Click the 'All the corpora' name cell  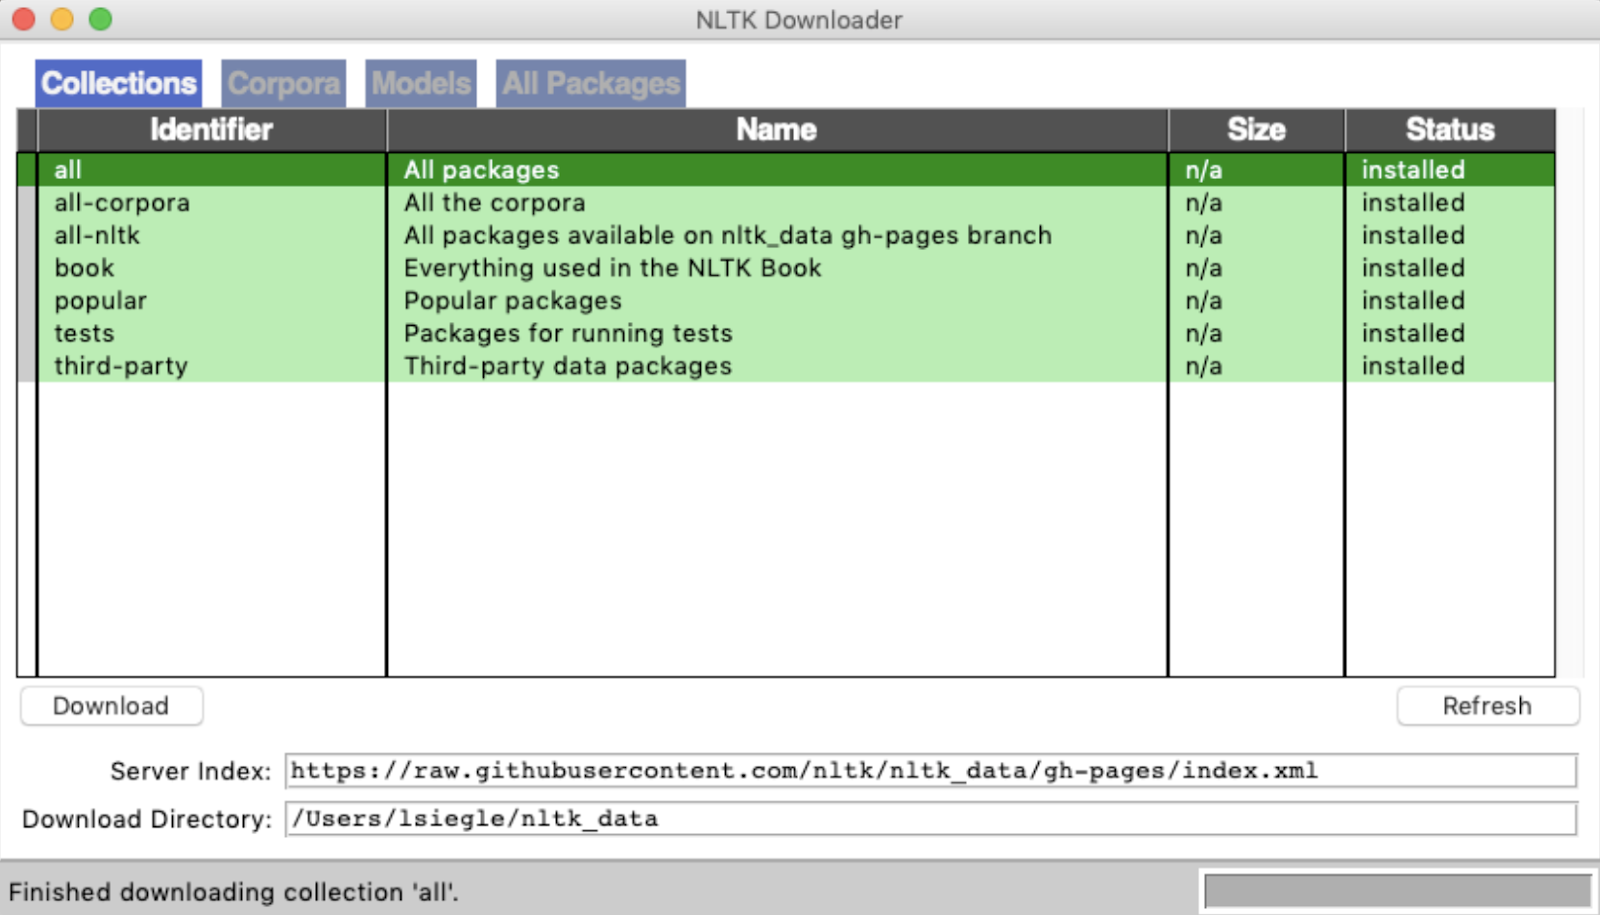point(494,203)
